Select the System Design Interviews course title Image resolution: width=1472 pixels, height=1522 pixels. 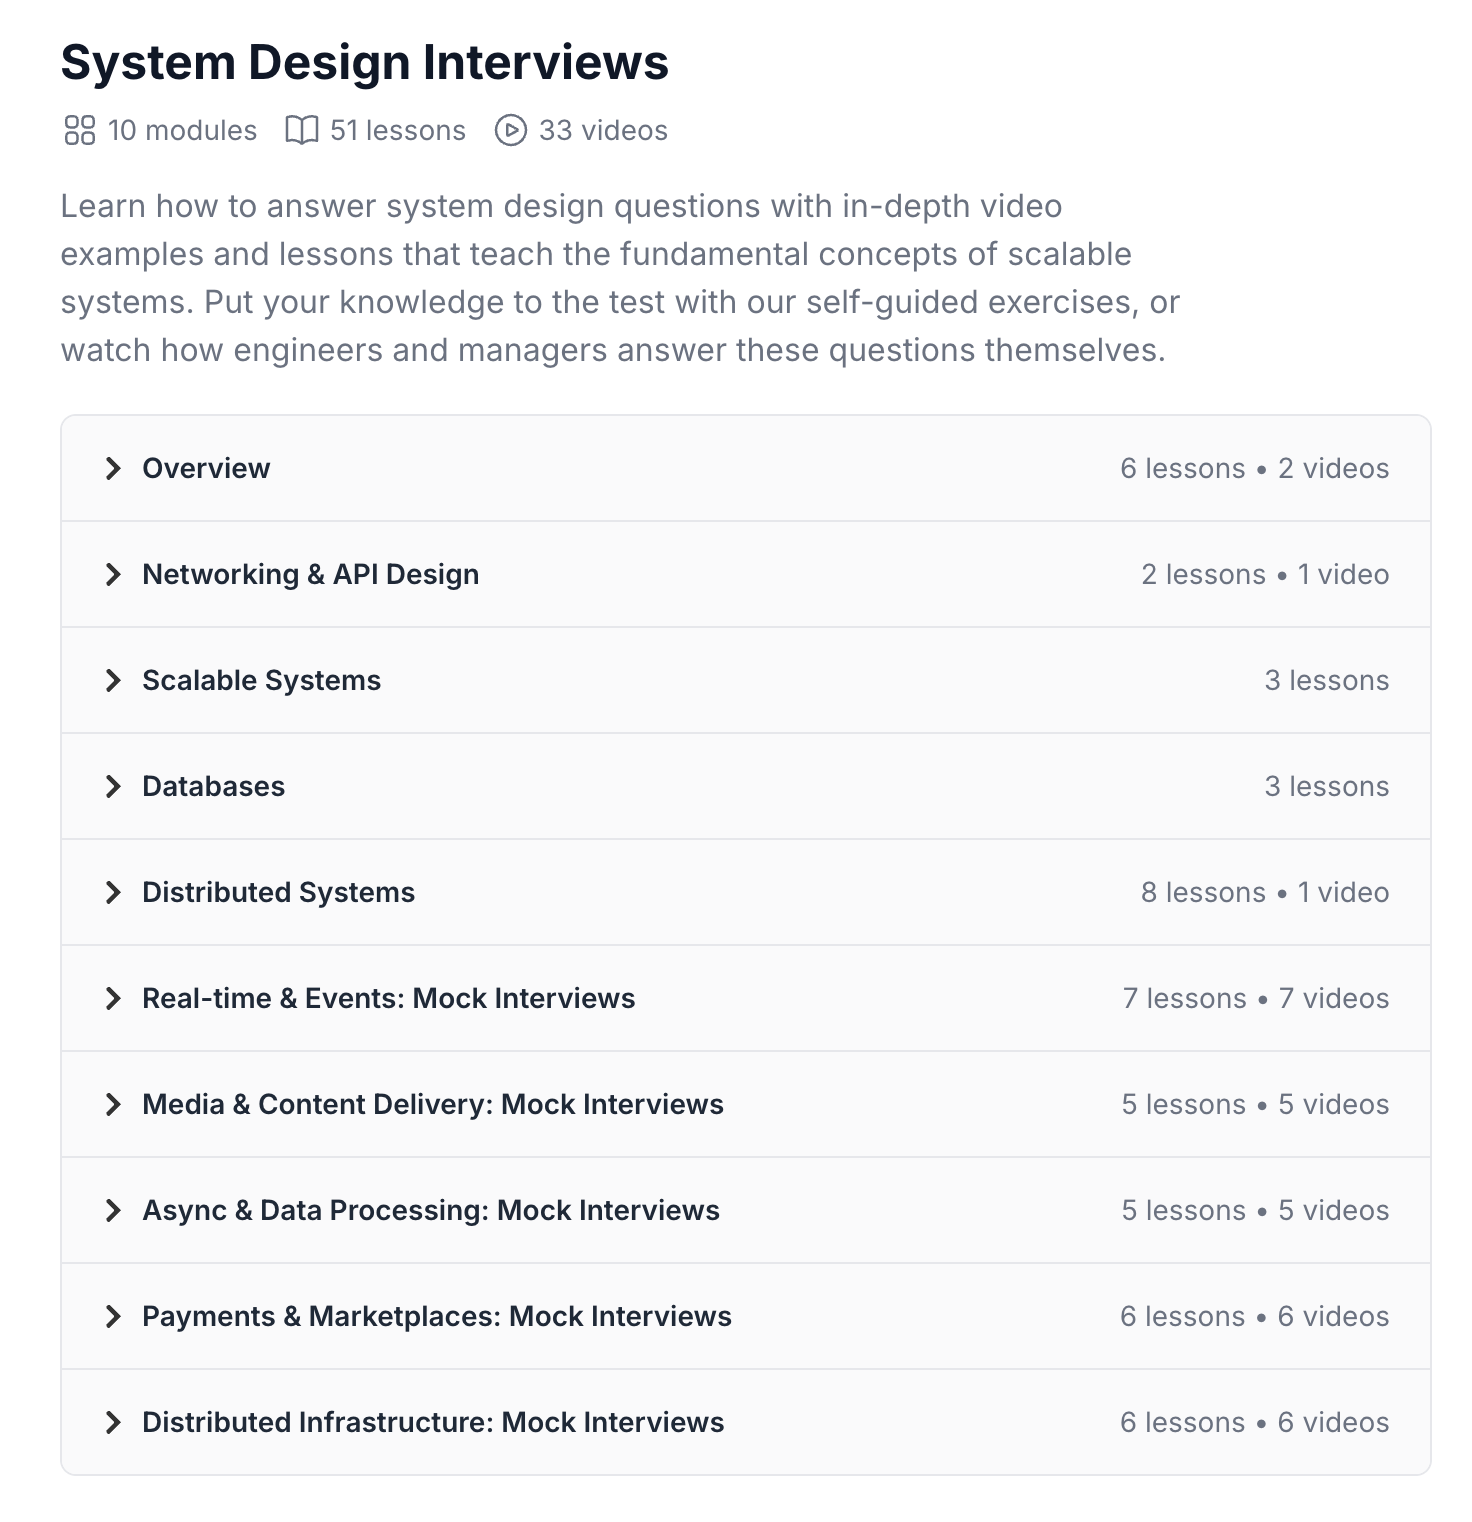pos(364,62)
